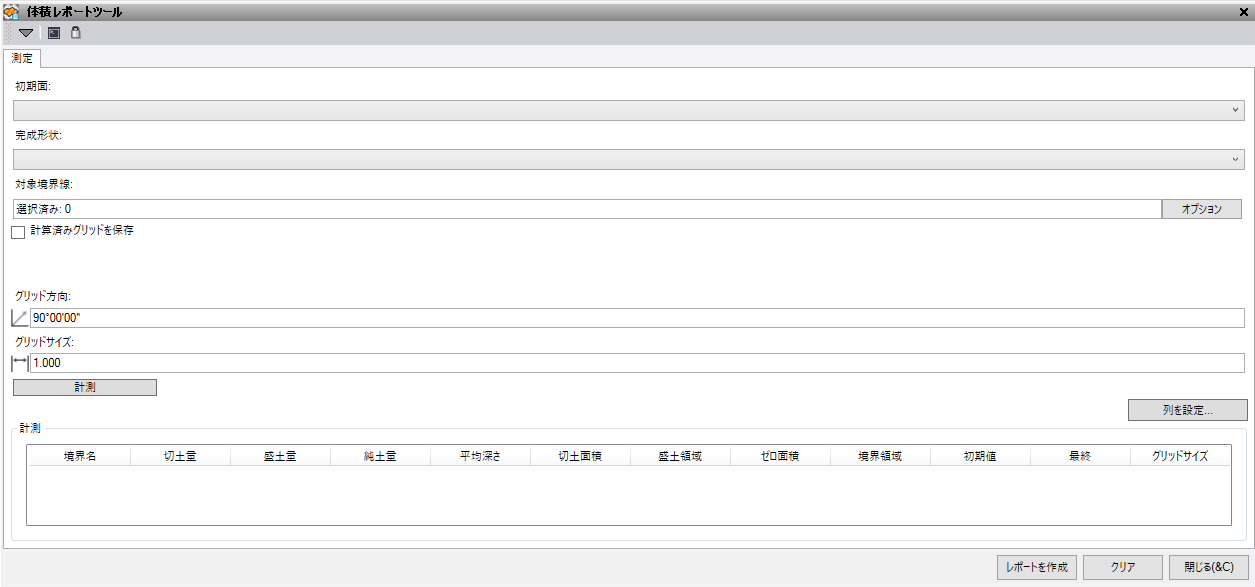Click the 切土量 column header
The height and width of the screenshot is (587, 1255).
[180, 456]
